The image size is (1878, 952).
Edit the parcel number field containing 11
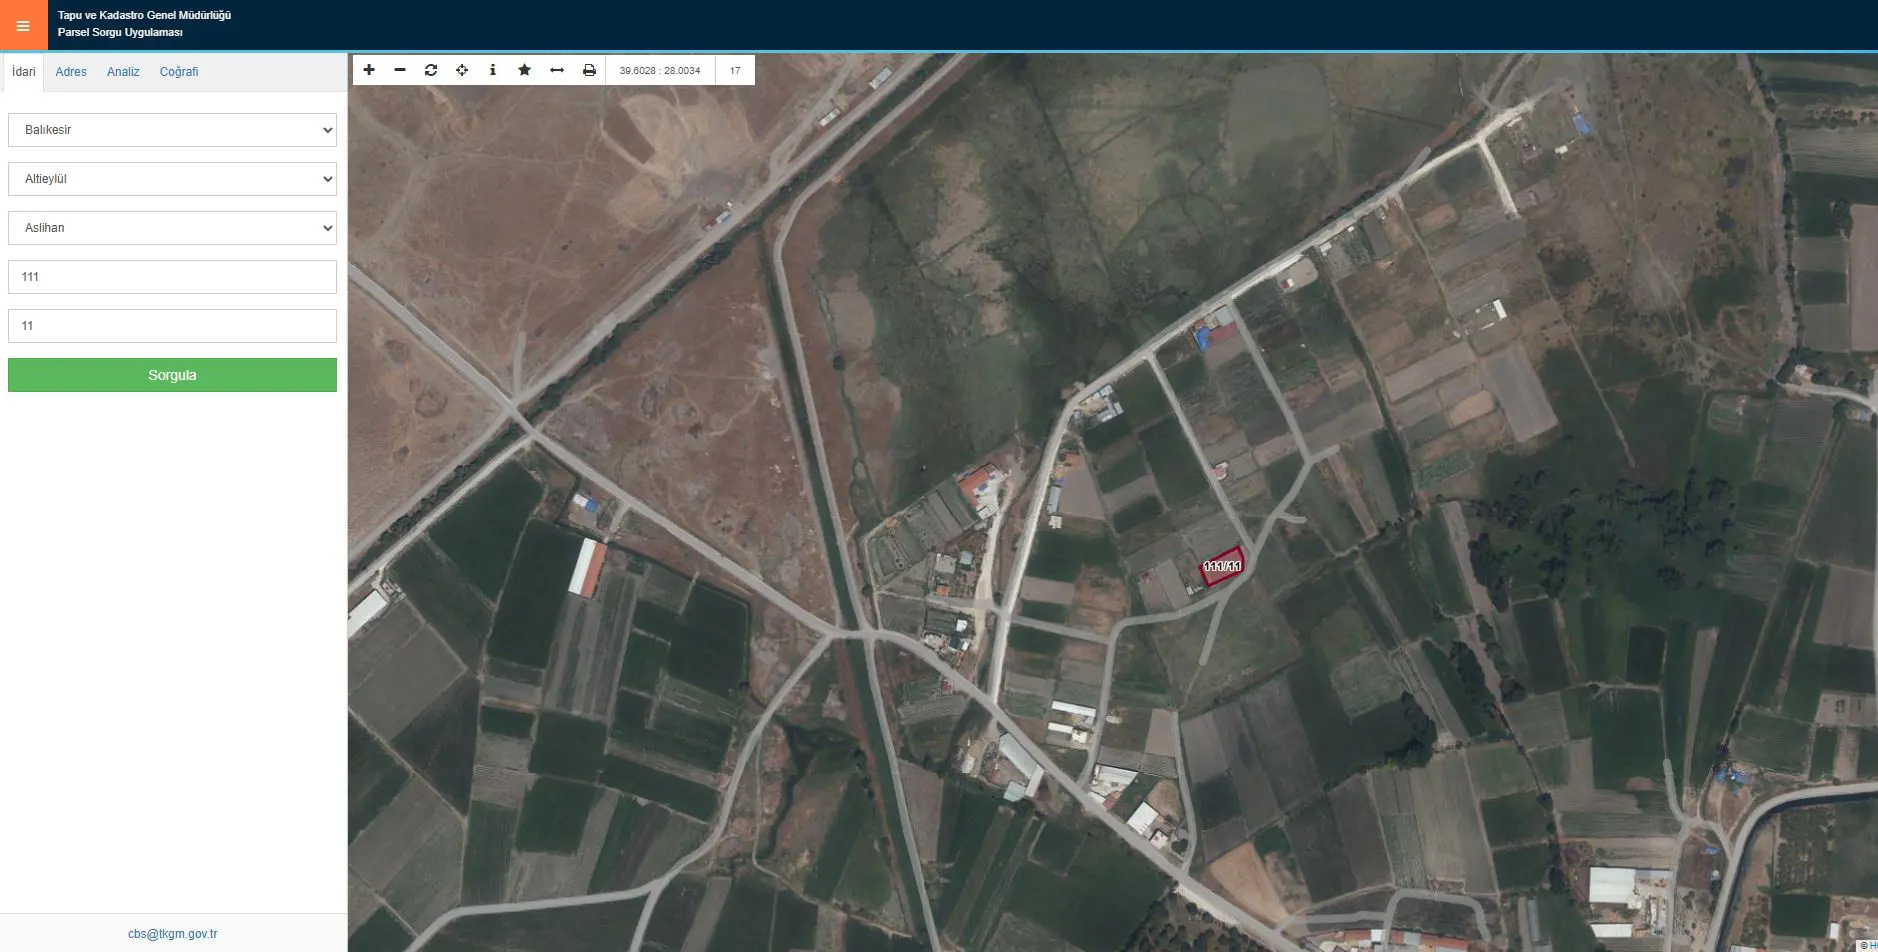(x=172, y=326)
